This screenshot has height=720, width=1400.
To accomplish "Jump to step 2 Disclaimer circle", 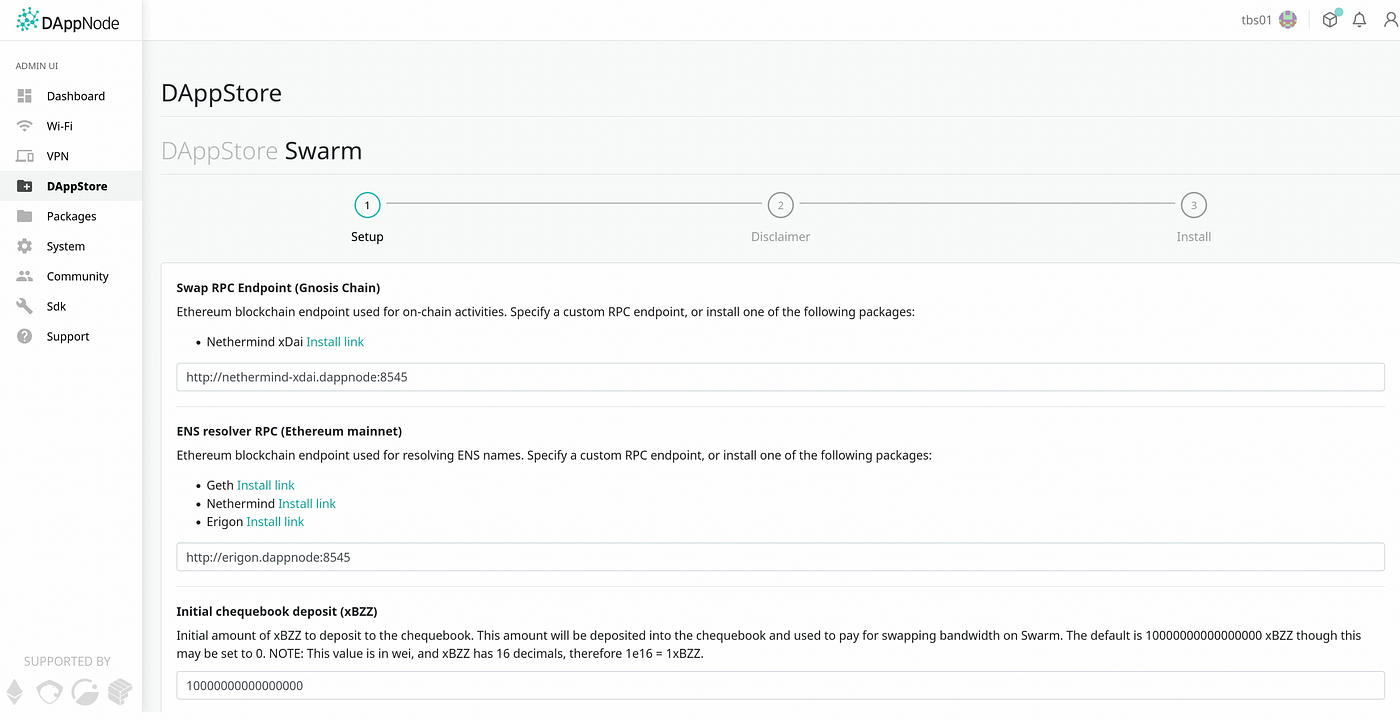I will tap(780, 205).
